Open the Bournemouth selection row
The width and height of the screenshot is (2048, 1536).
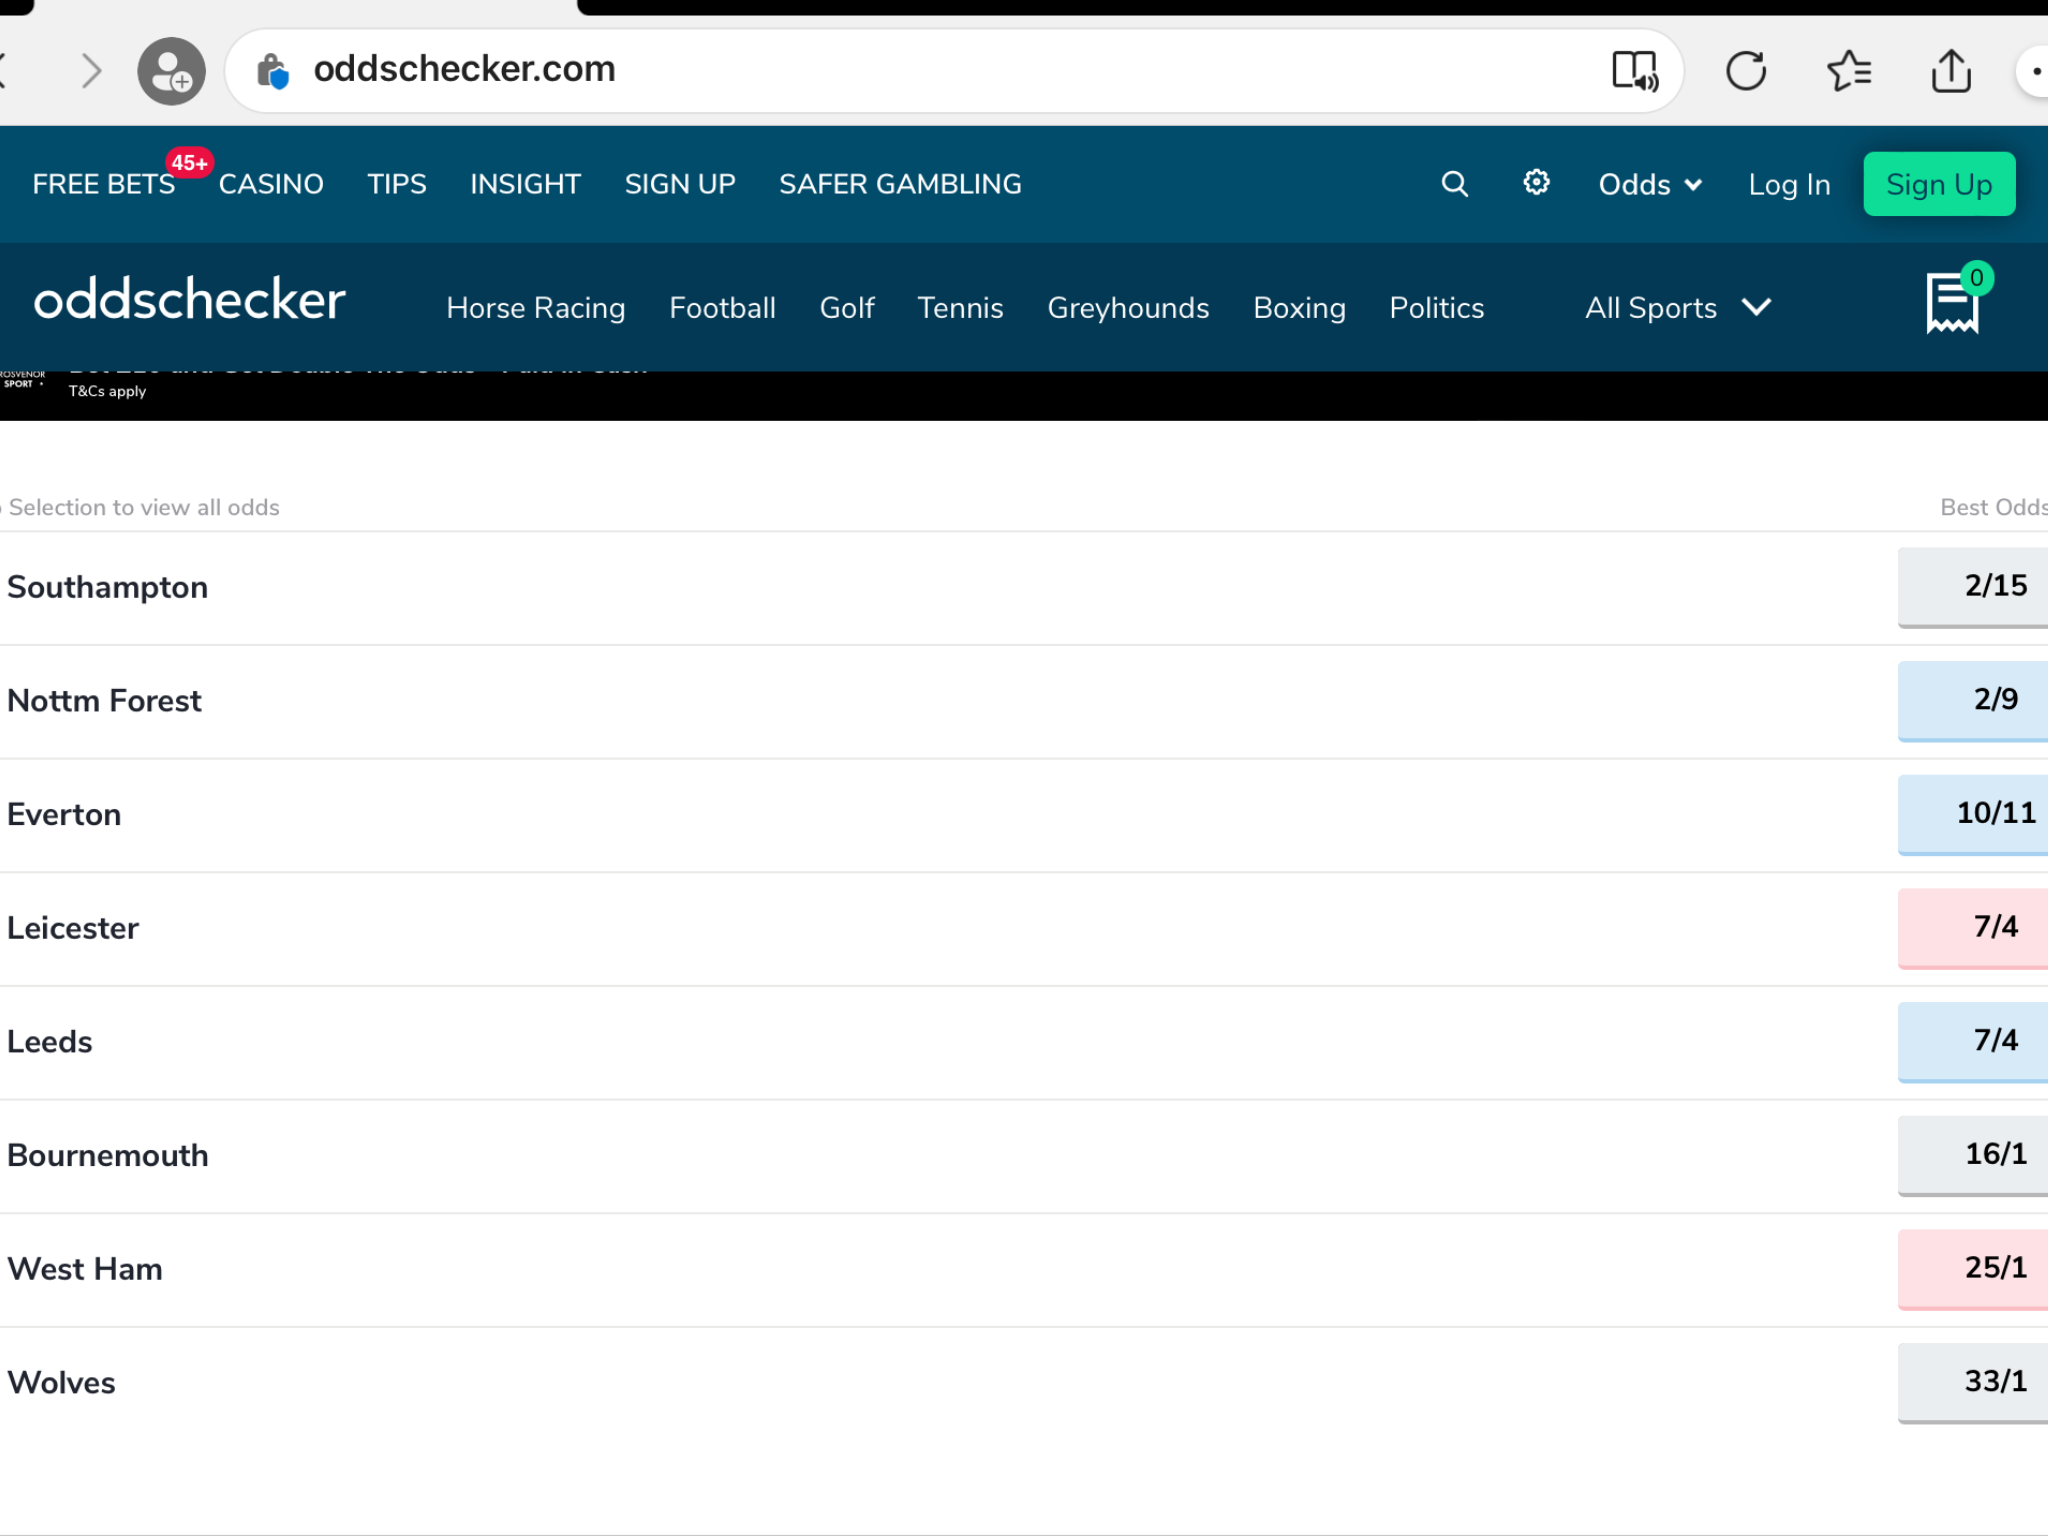pyautogui.click(x=1024, y=1156)
